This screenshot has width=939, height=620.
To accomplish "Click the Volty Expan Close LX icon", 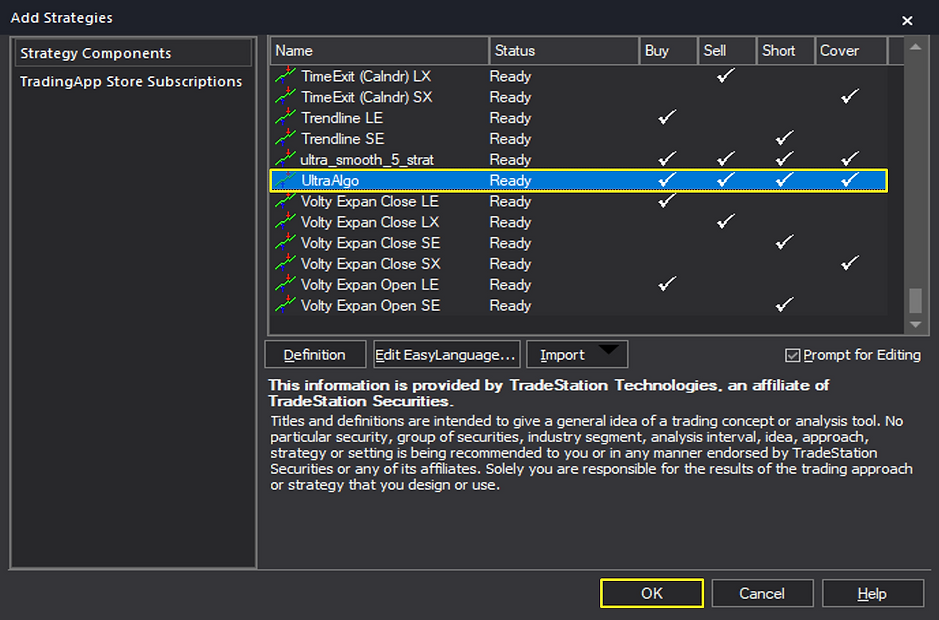I will (286, 222).
